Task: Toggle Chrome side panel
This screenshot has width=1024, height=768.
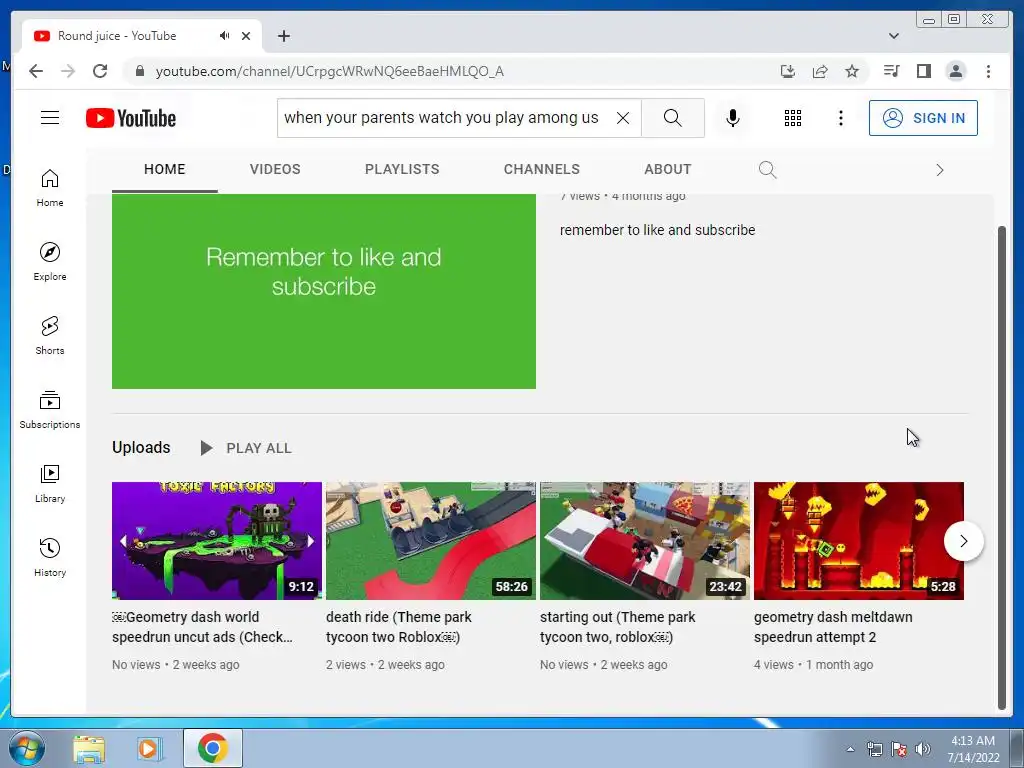Action: (923, 71)
